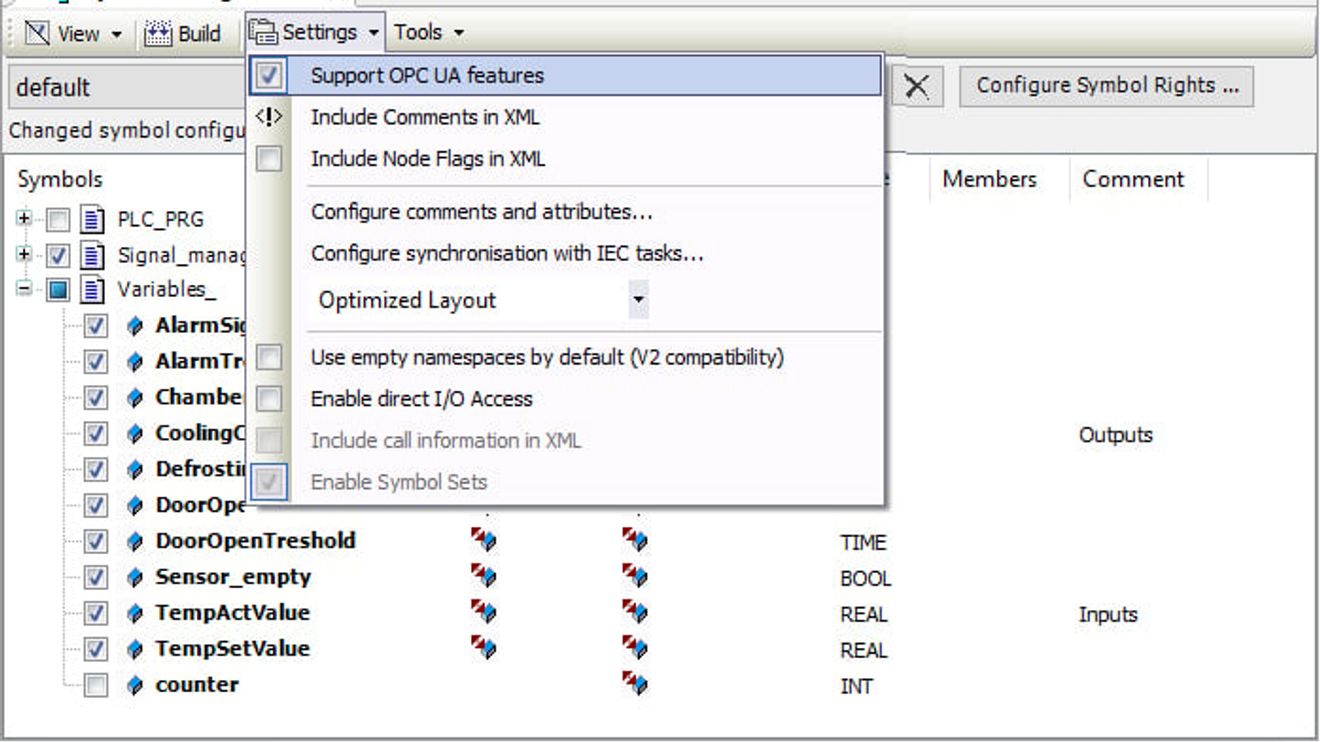This screenshot has height=742, width=1320.
Task: Click first access rights icon for DoorOpenTreshold
Action: click(x=484, y=540)
